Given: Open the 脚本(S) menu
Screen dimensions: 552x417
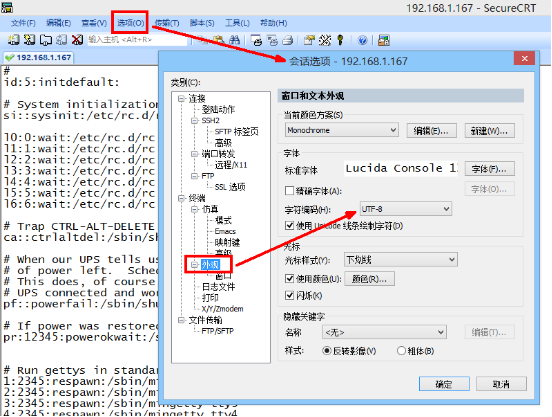Looking at the screenshot, I should click(x=202, y=23).
